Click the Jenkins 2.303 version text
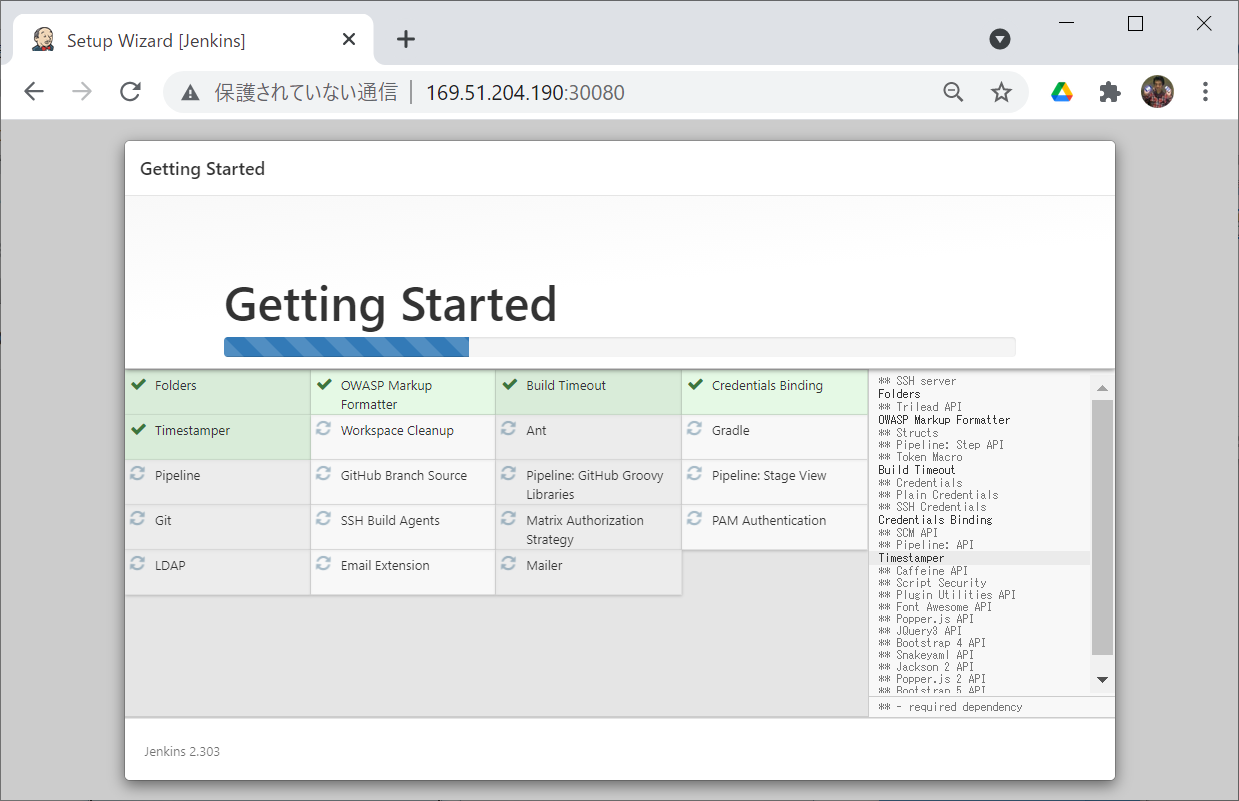 (x=182, y=751)
